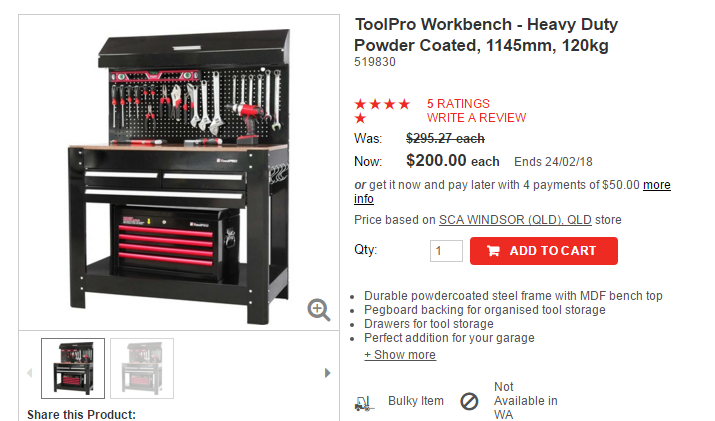This screenshot has height=421, width=715.
Task: Open the 'WRITE A REVIEW' link
Action: [x=477, y=118]
